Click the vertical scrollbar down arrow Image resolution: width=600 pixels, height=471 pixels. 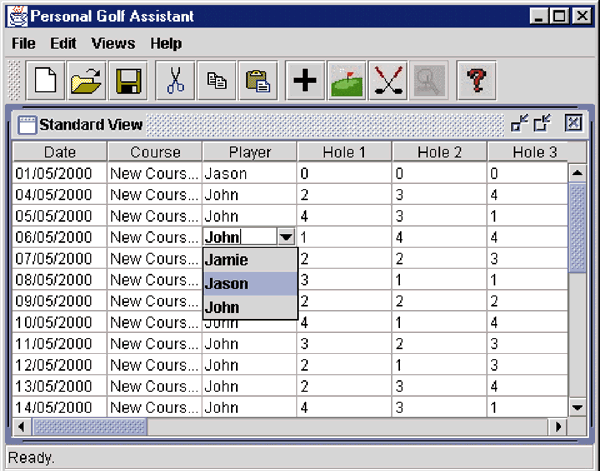coord(576,407)
